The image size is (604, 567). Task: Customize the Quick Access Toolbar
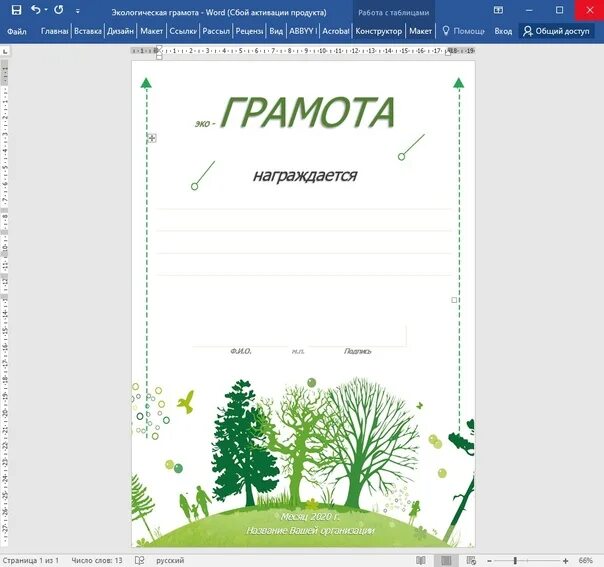(x=78, y=11)
